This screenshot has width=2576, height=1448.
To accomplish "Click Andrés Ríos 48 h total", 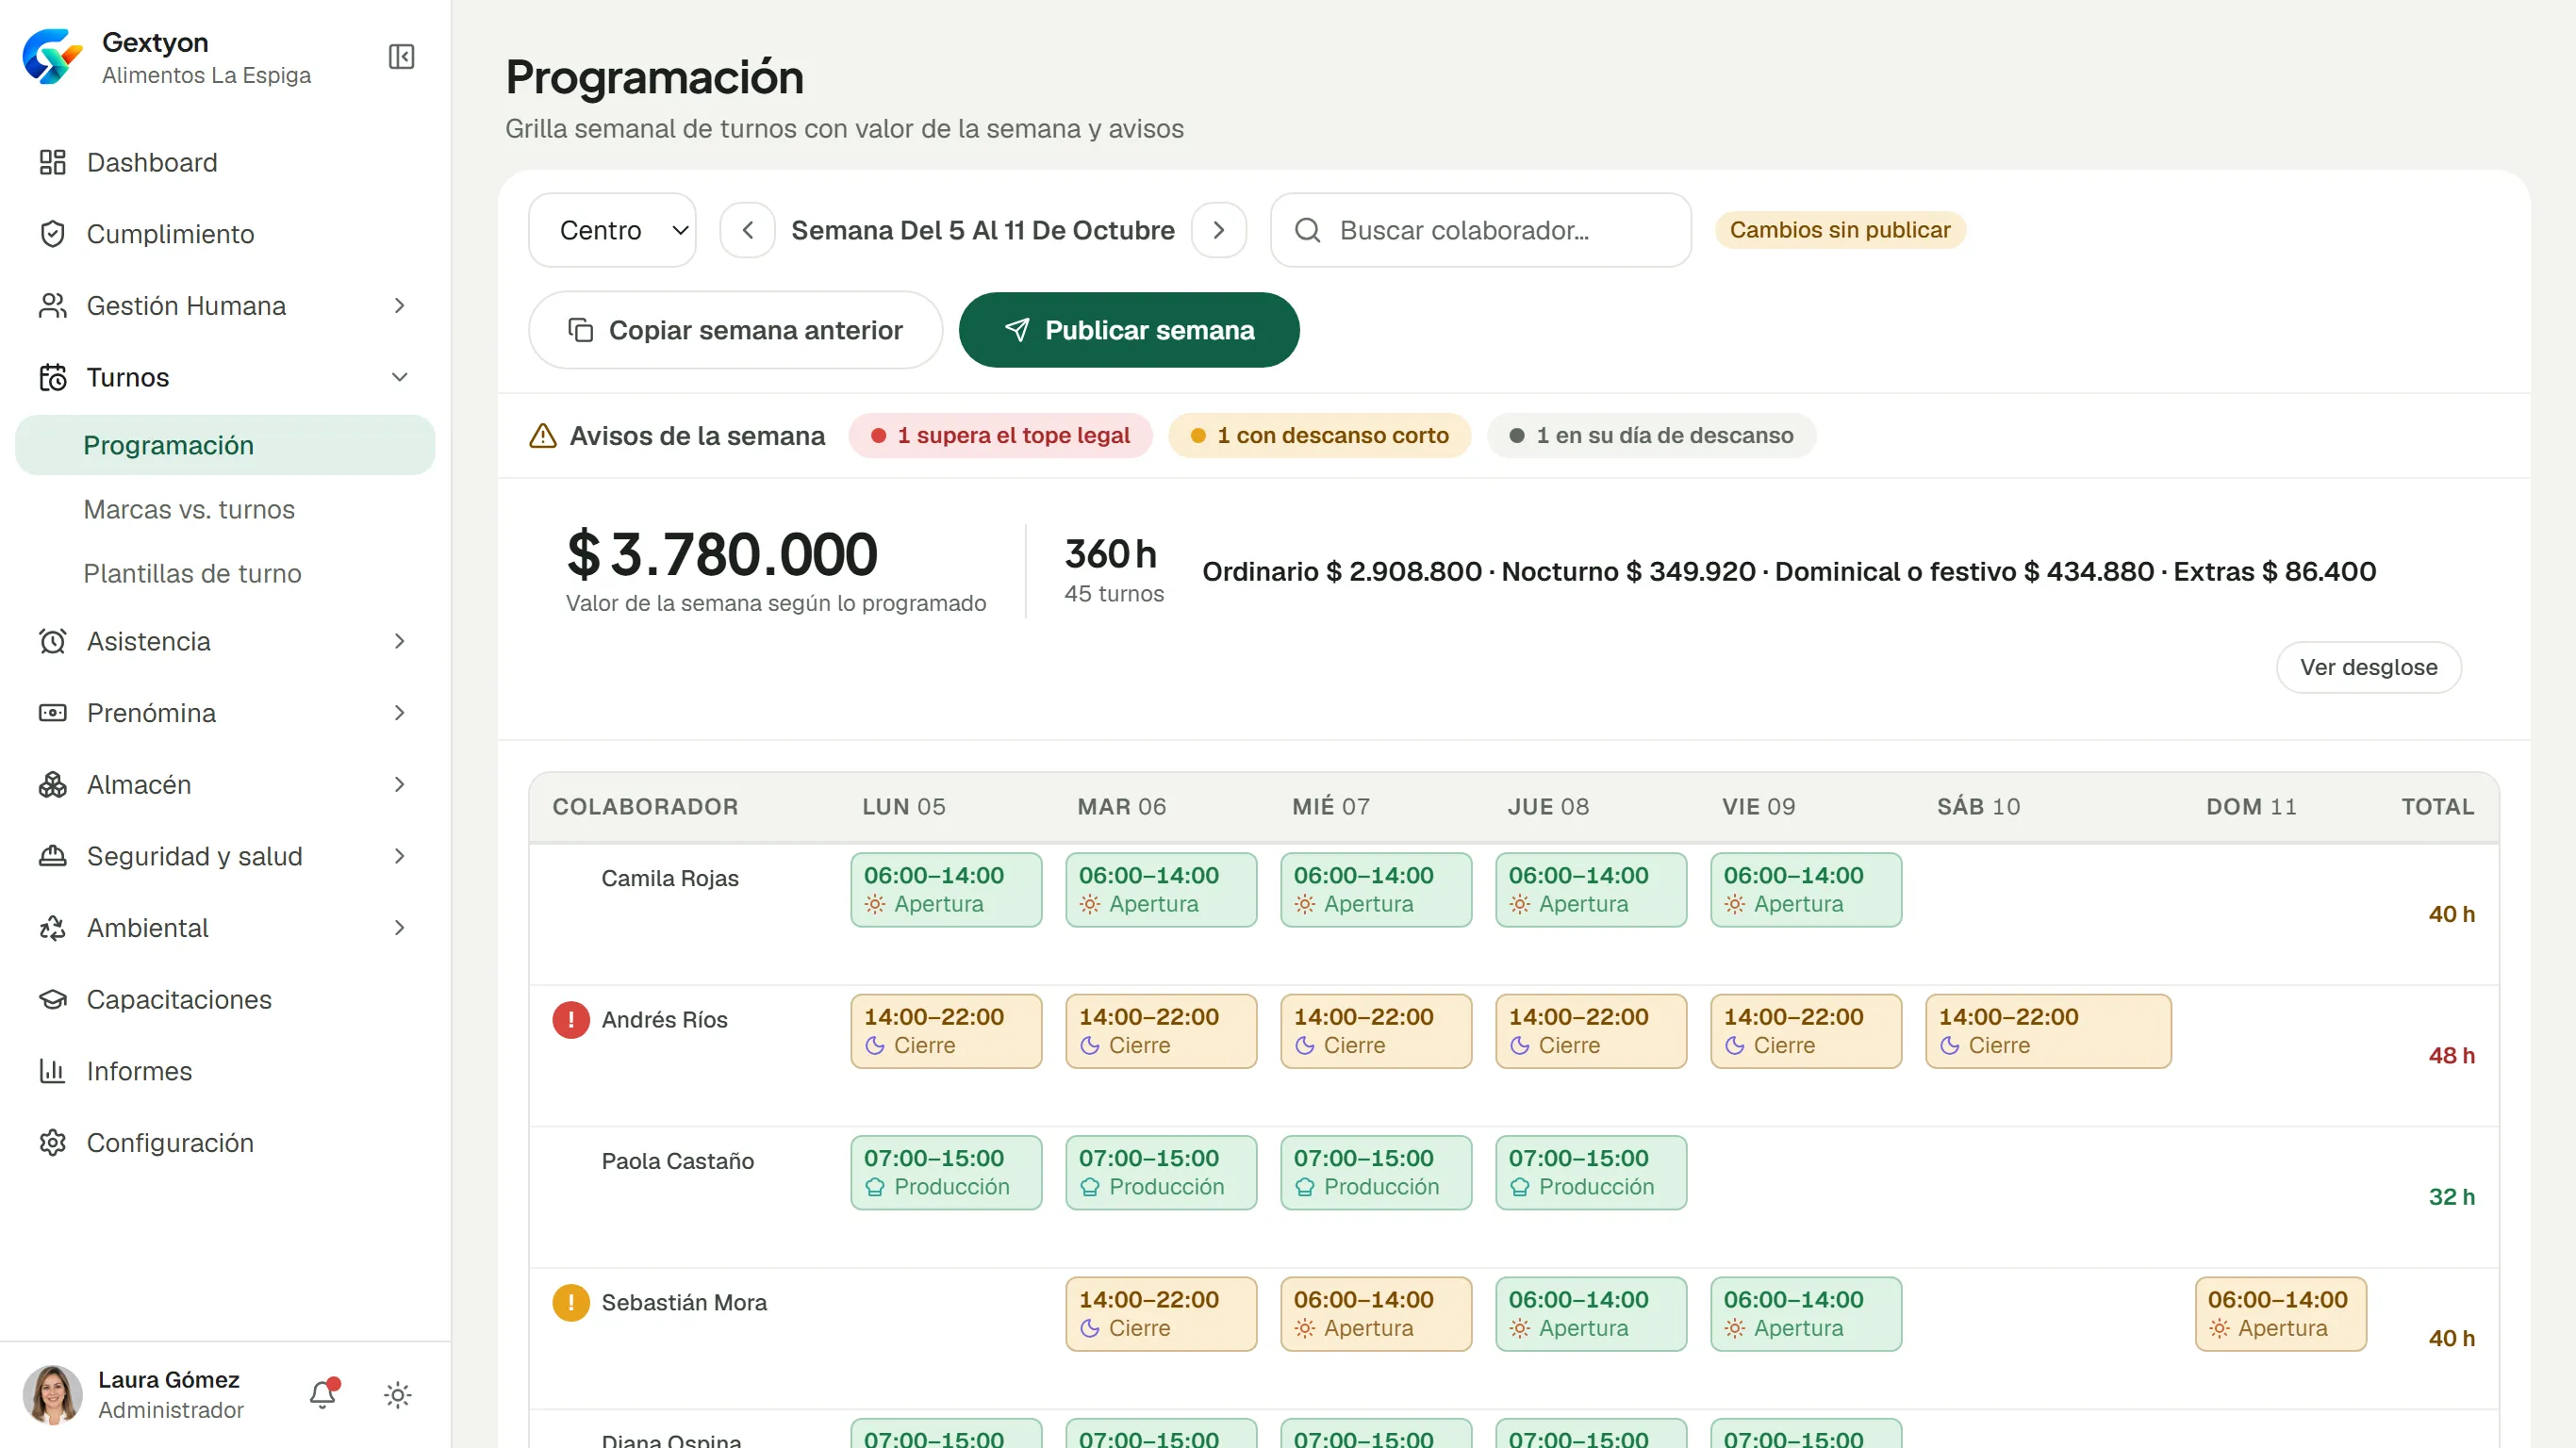I will [2451, 1055].
